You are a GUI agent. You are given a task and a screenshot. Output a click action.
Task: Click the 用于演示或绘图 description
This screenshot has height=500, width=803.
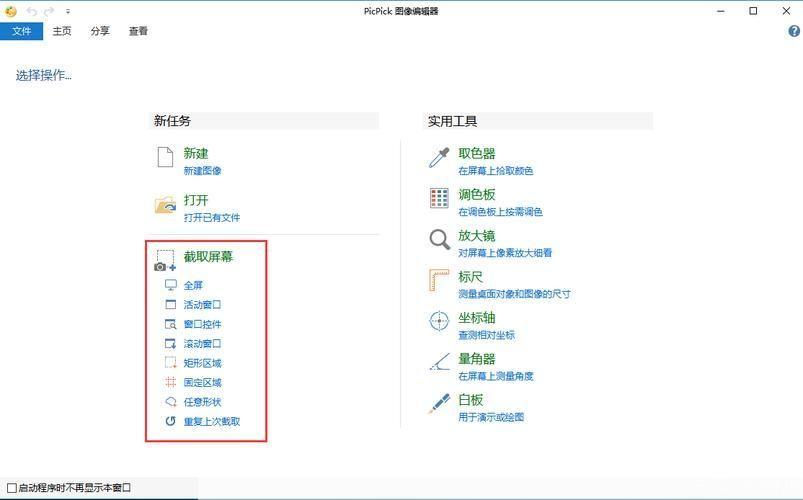[x=491, y=417]
